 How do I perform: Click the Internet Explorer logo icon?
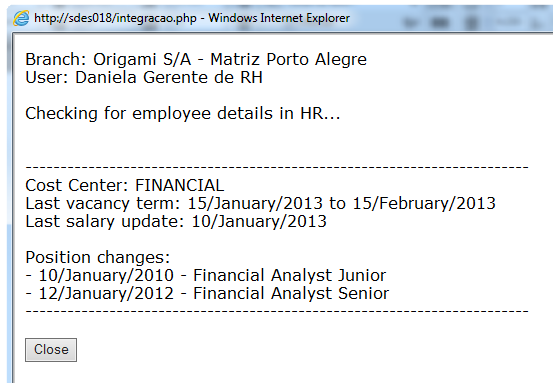tap(21, 18)
